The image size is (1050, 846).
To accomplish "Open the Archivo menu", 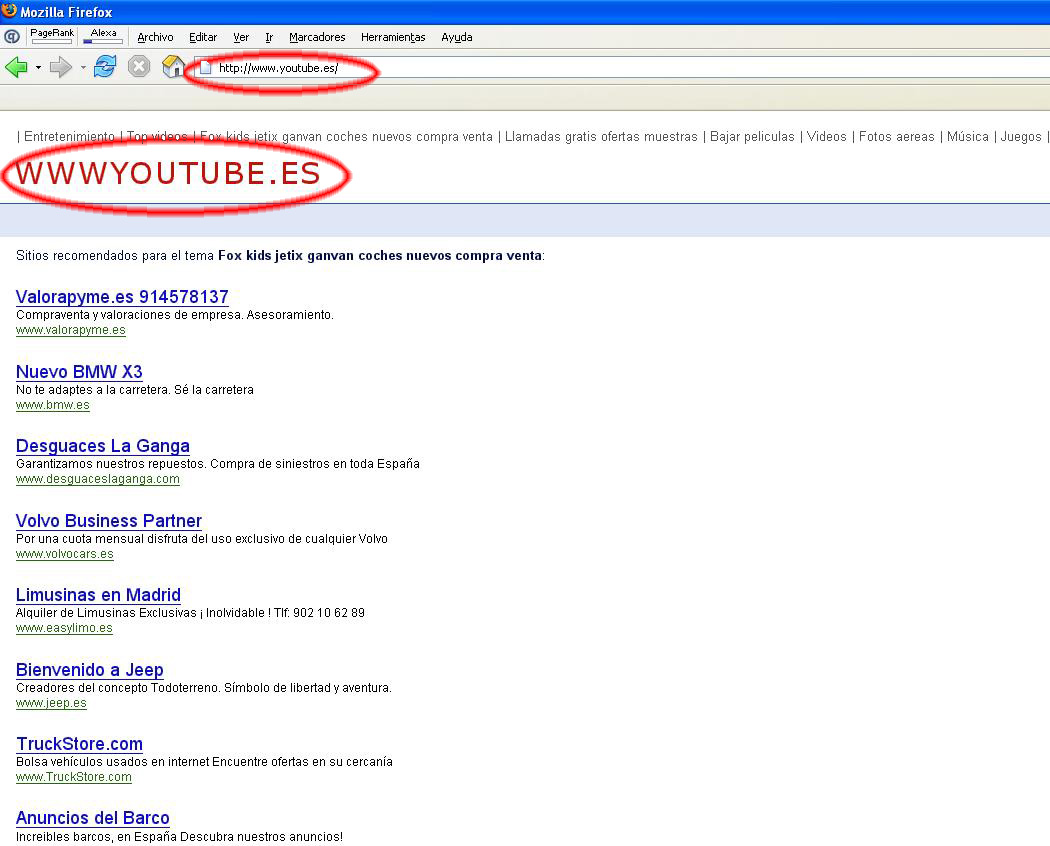I will pos(155,37).
